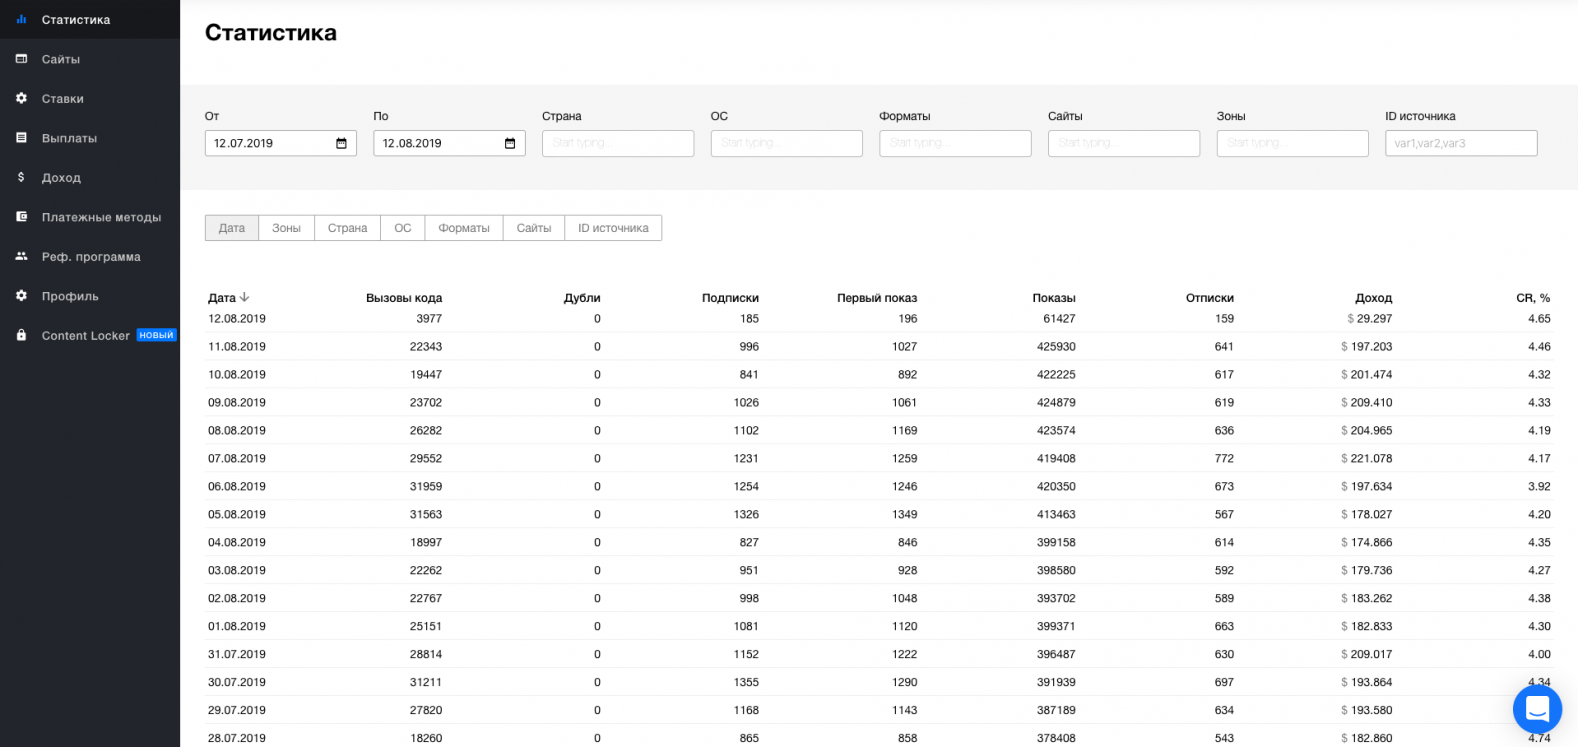Open Выплаты sidebar section

[69, 138]
